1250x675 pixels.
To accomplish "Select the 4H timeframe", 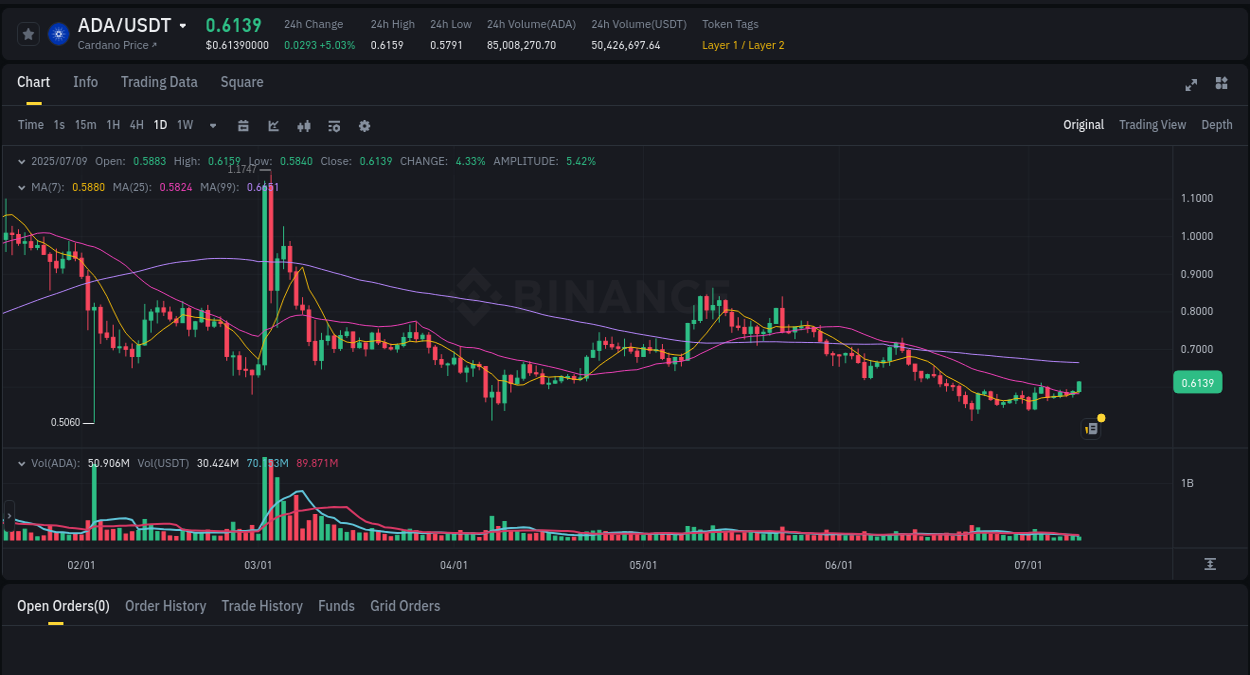I will [x=136, y=125].
